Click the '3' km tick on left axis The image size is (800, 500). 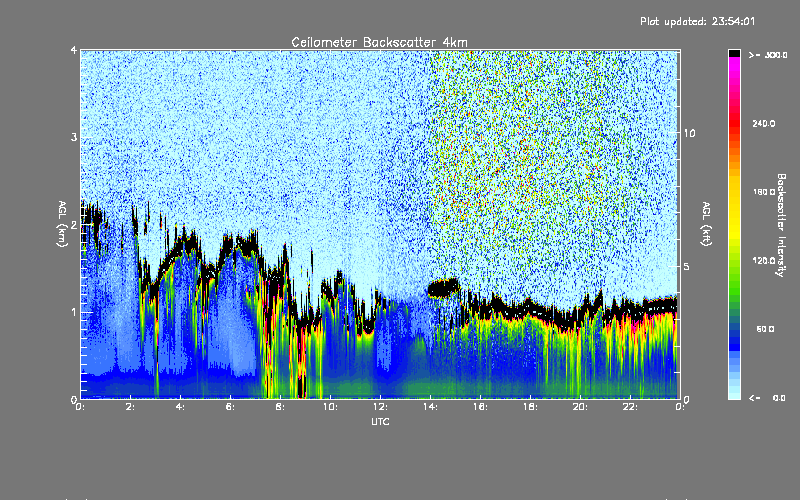74,137
